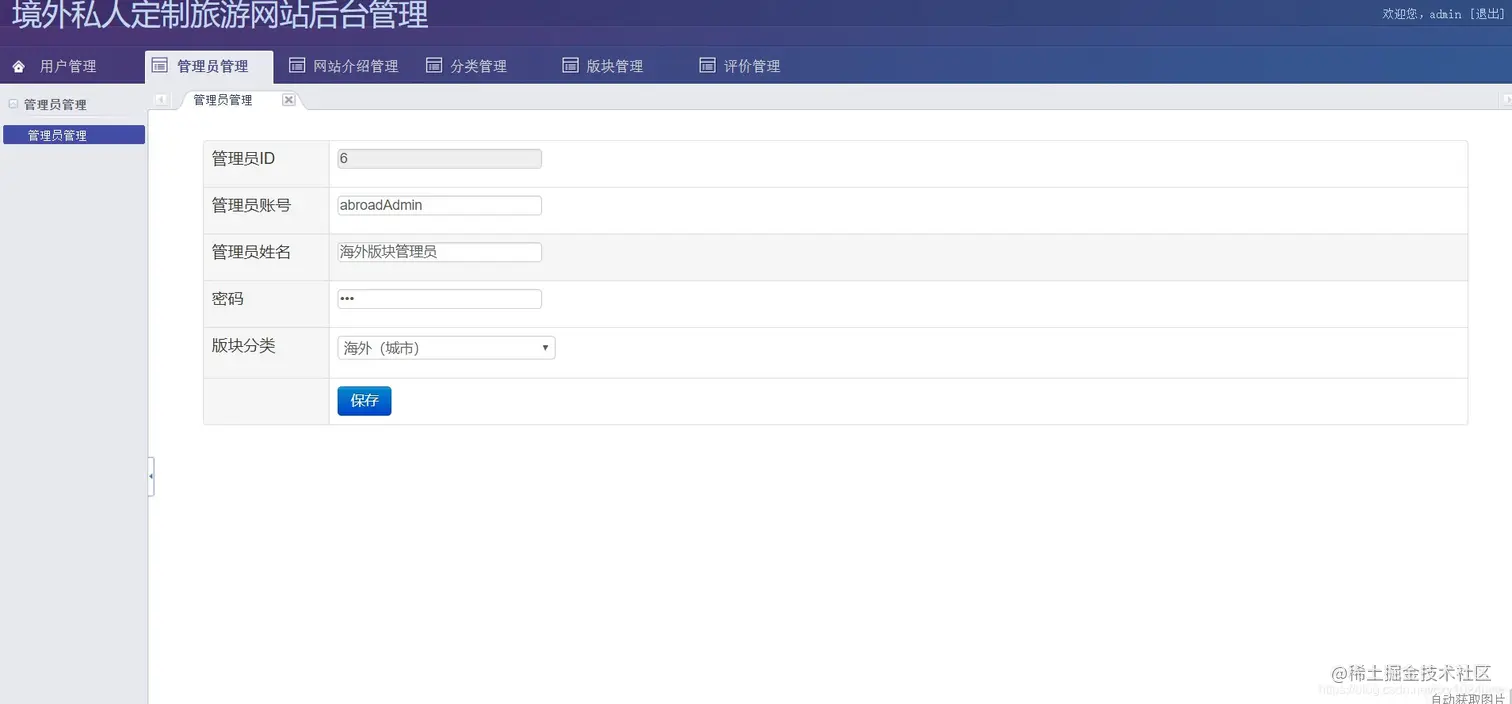This screenshot has height=704, width=1512.
Task: Click the 密码 password field
Action: click(440, 299)
